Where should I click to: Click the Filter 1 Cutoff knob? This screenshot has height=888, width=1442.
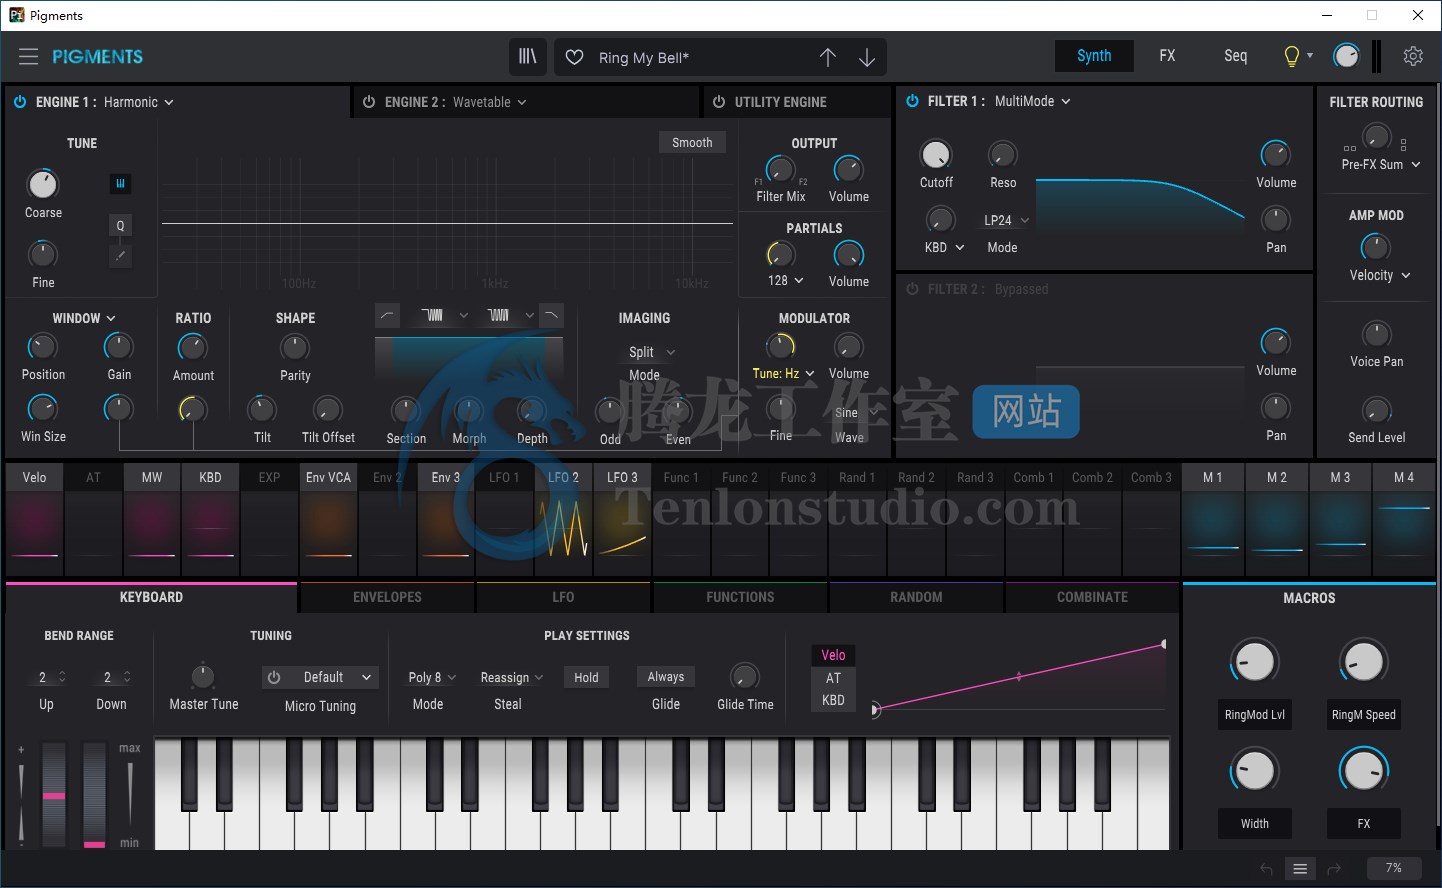936,154
